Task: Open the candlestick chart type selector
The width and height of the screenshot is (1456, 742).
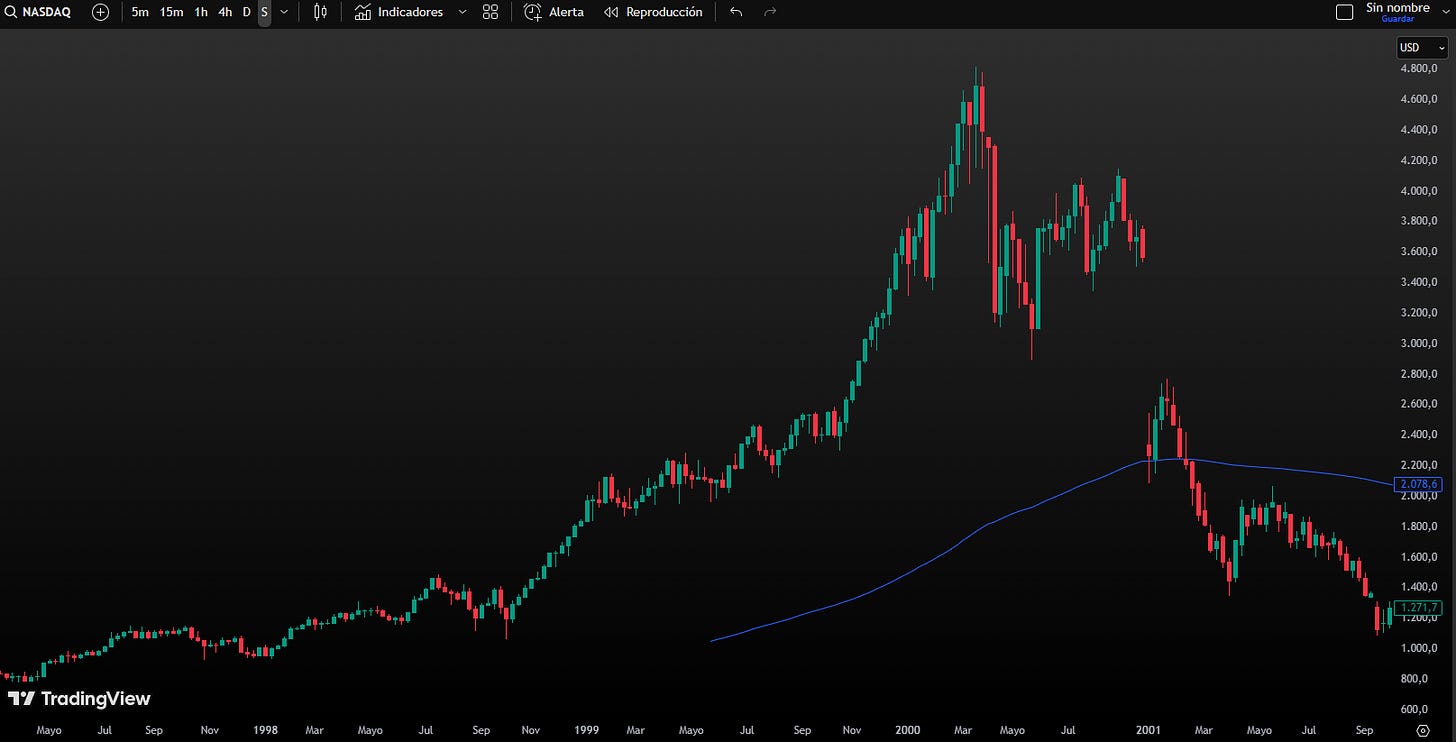Action: (320, 12)
